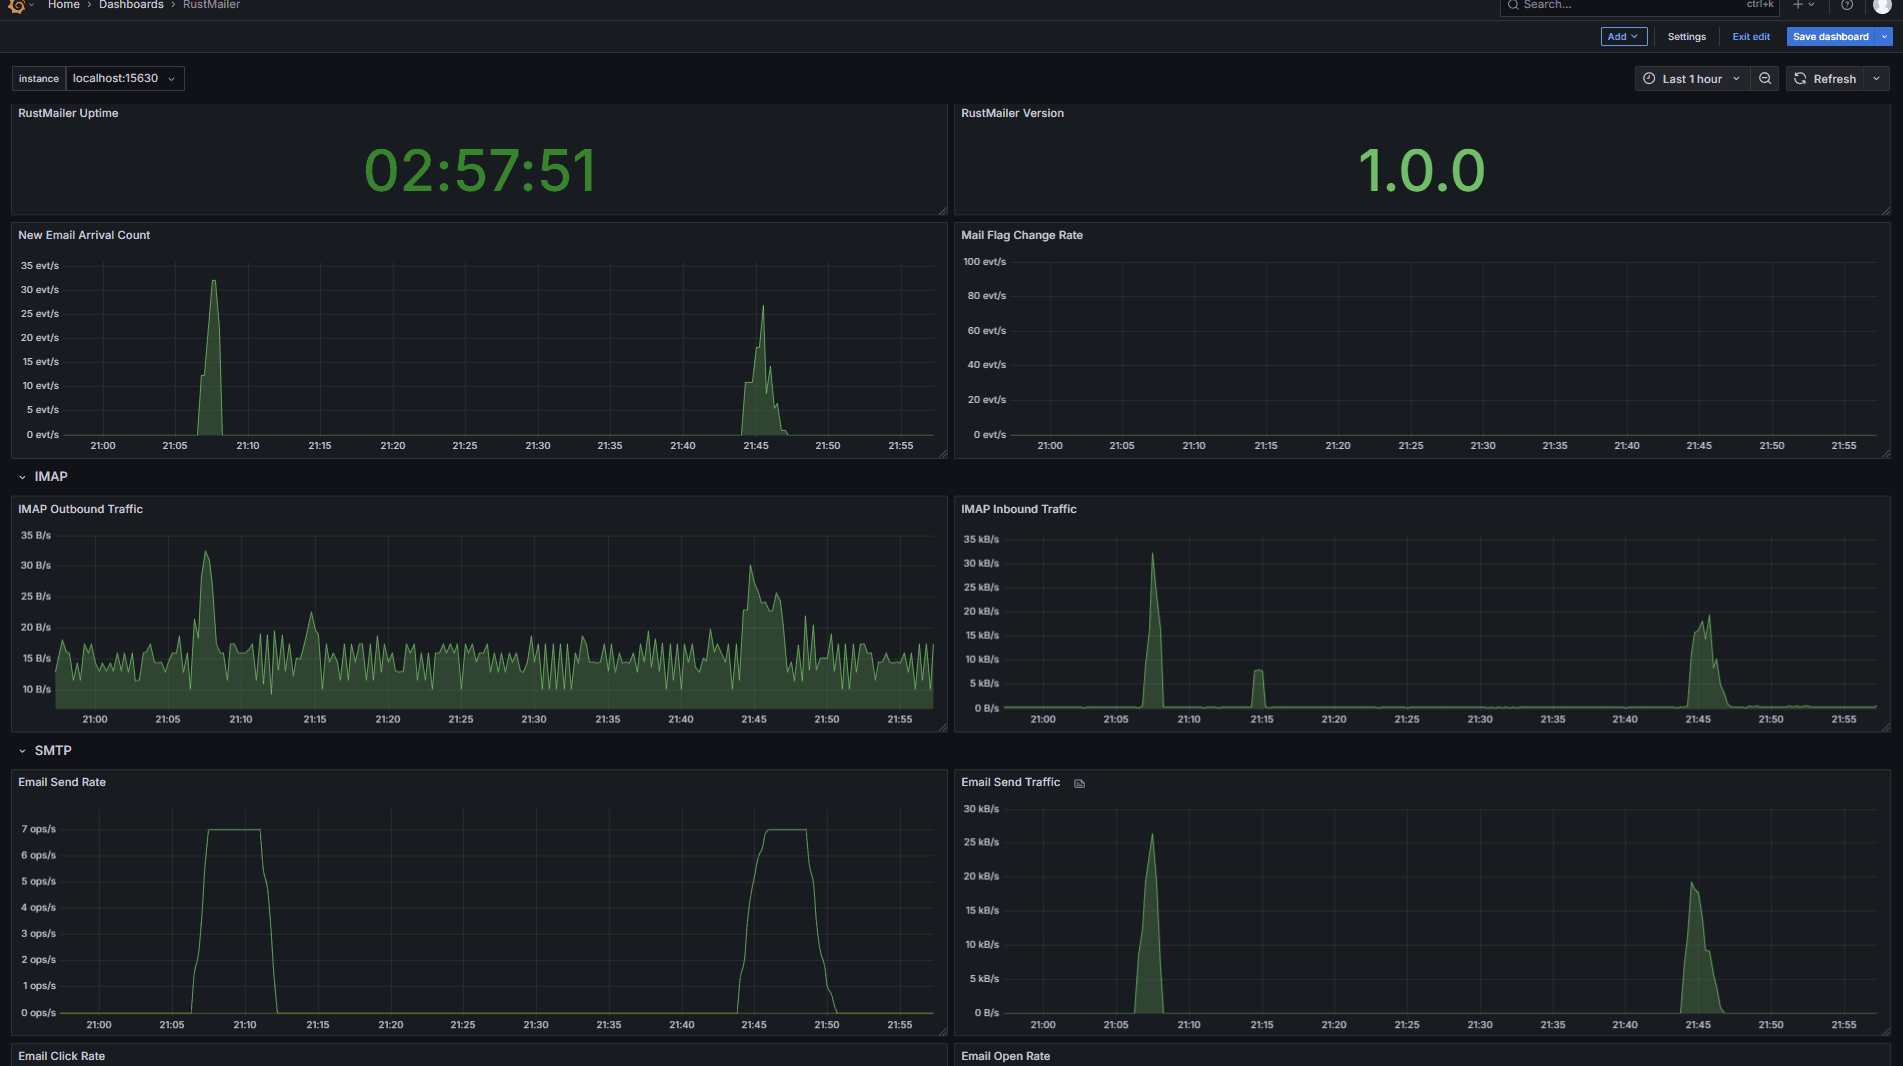The width and height of the screenshot is (1903, 1066).
Task: Open the Last 1 hour time picker
Action: coord(1692,79)
